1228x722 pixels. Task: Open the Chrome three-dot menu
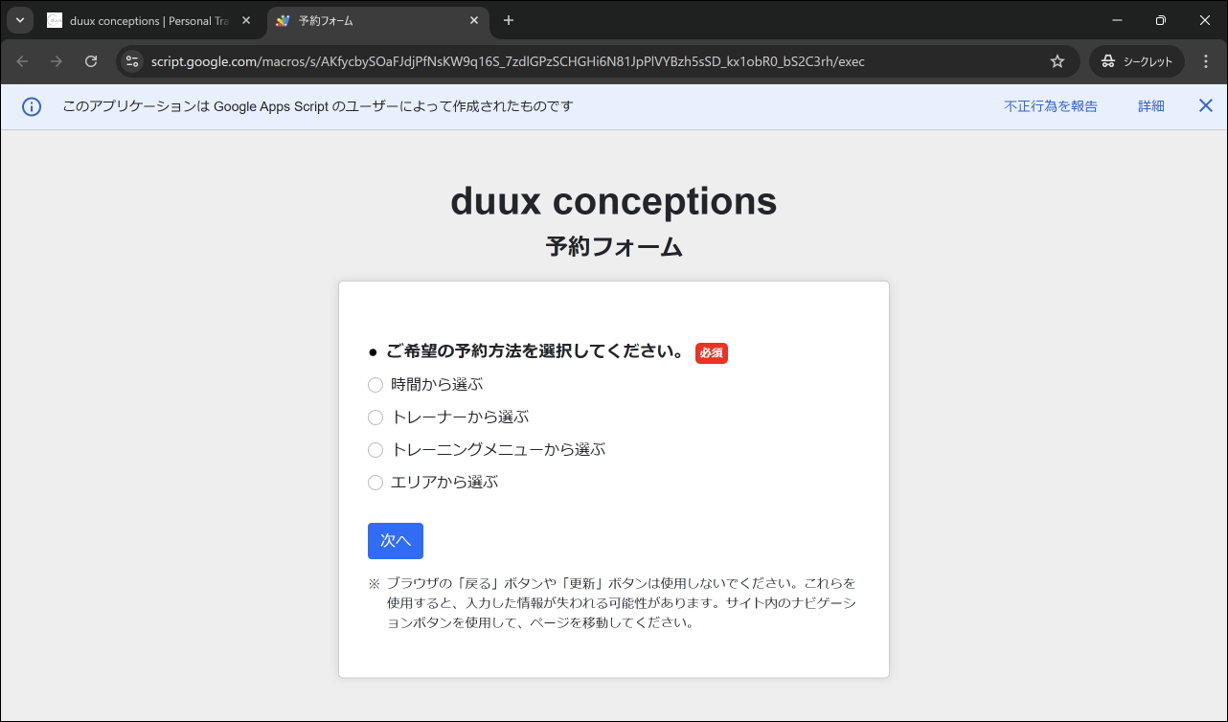tap(1206, 62)
